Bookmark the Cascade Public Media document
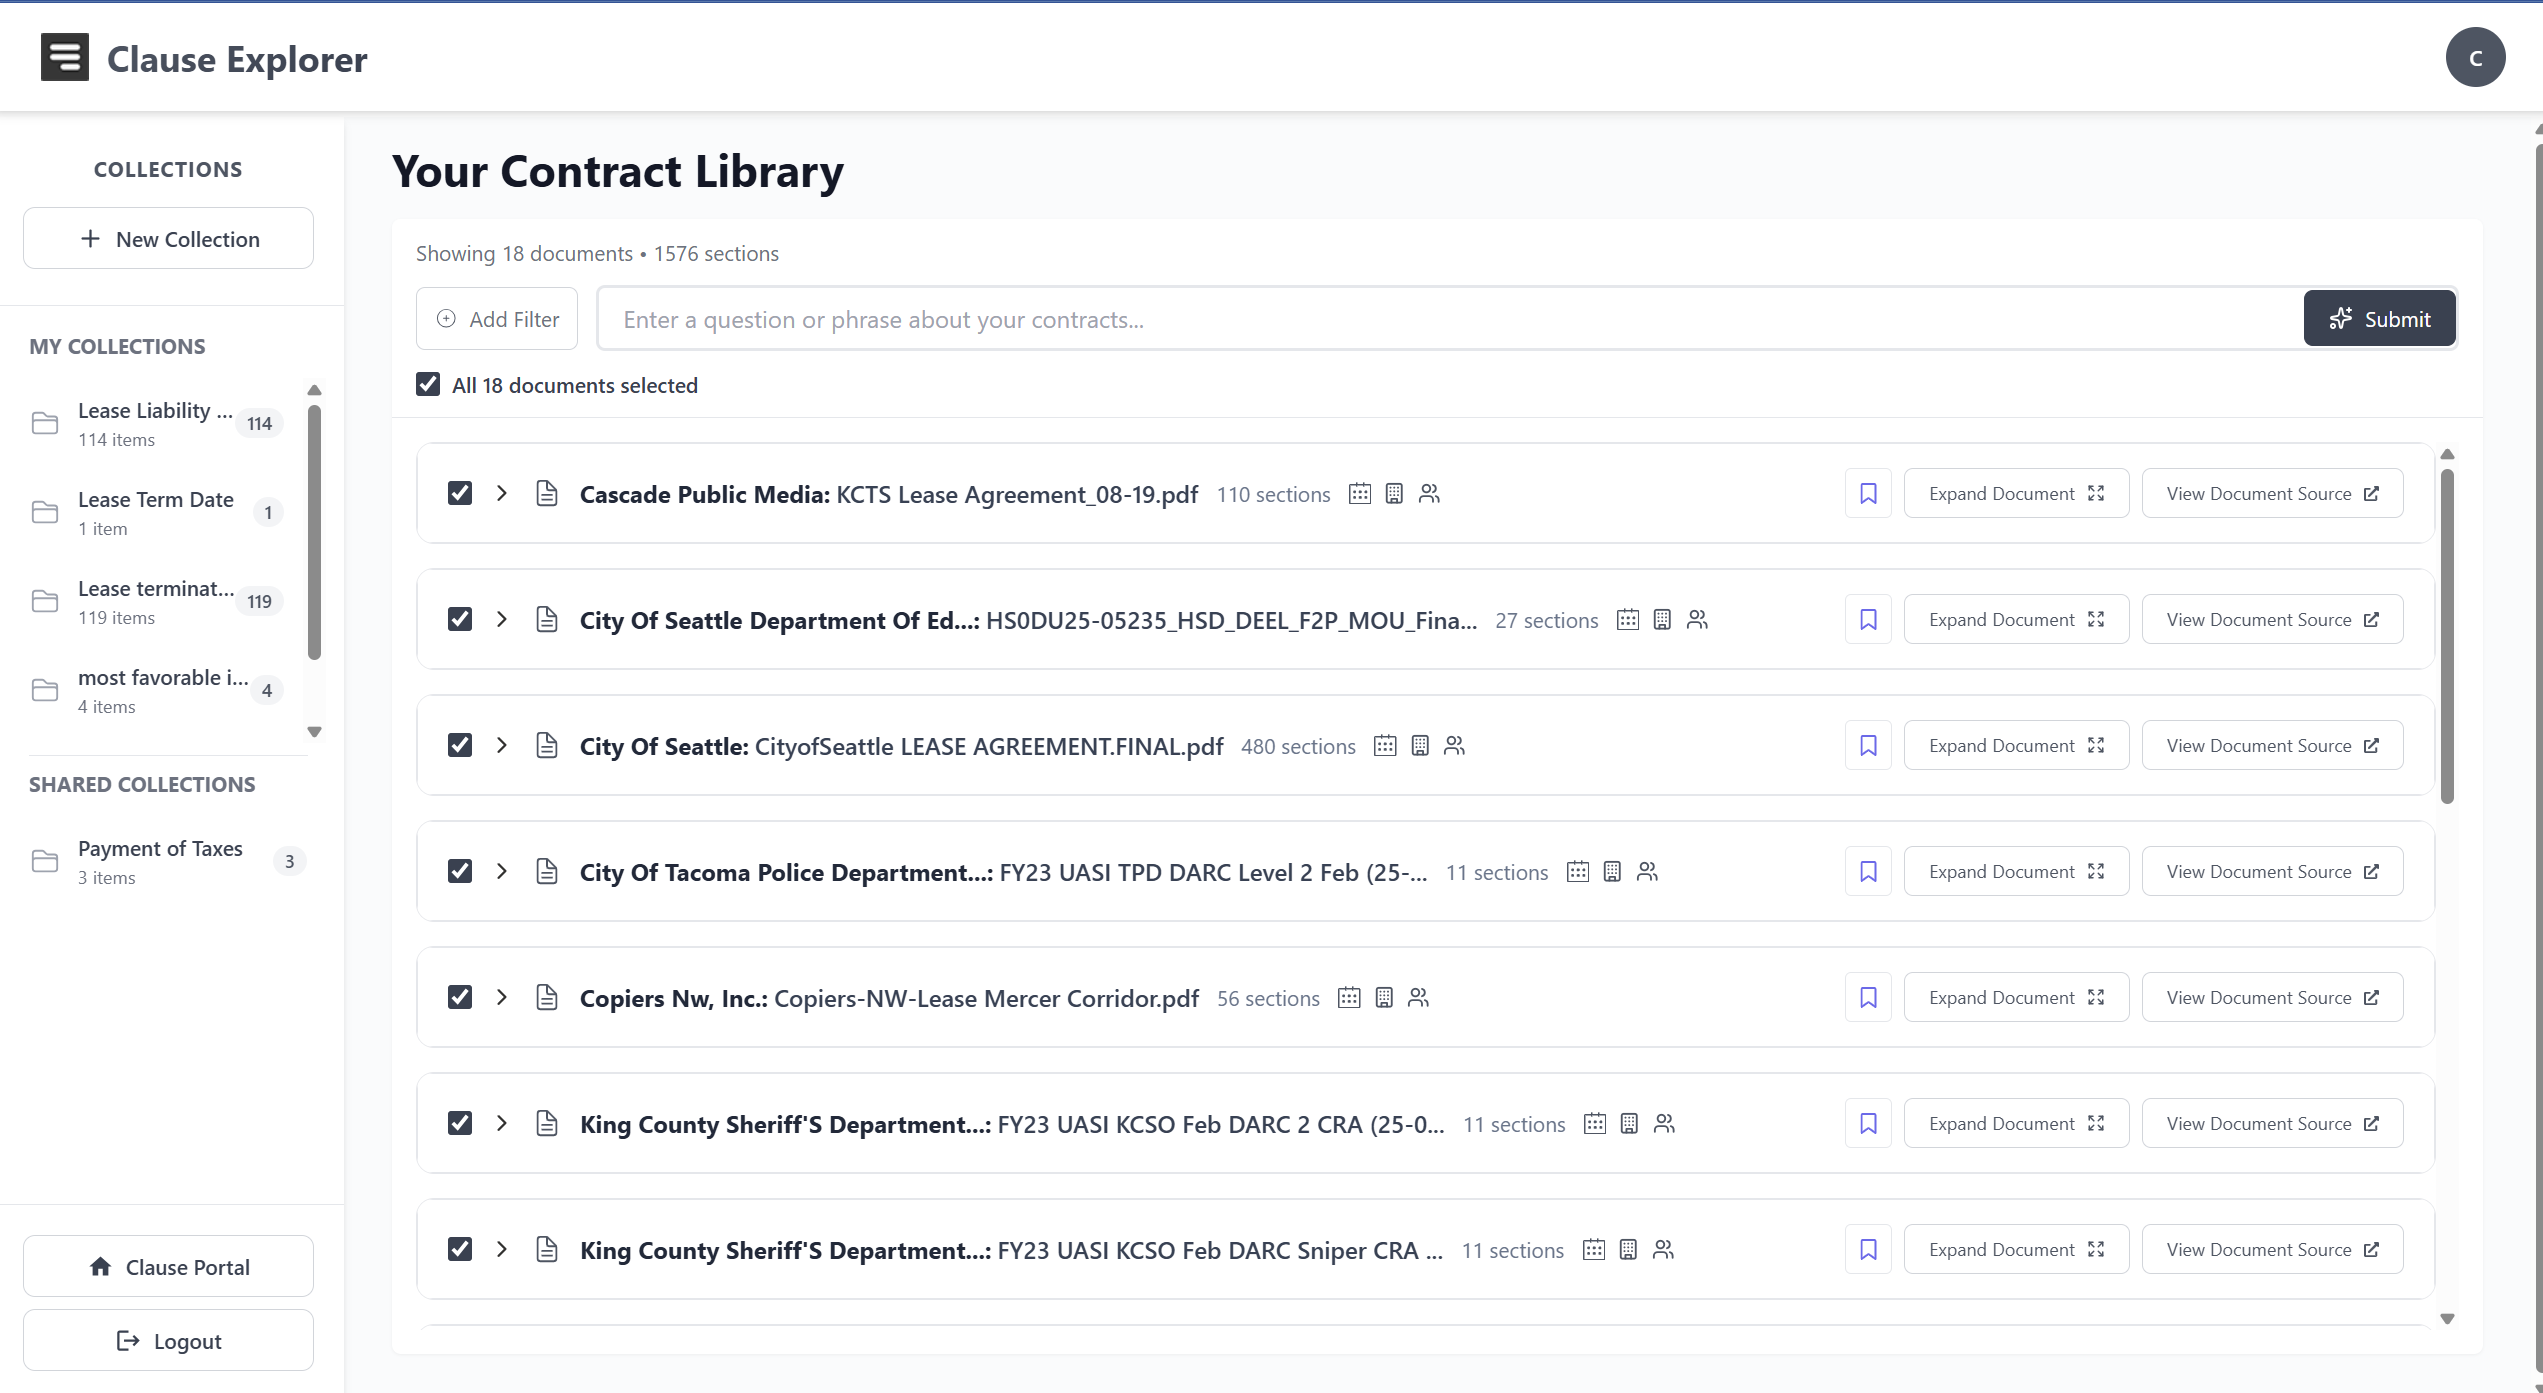This screenshot has height=1393, width=2543. 1867,493
